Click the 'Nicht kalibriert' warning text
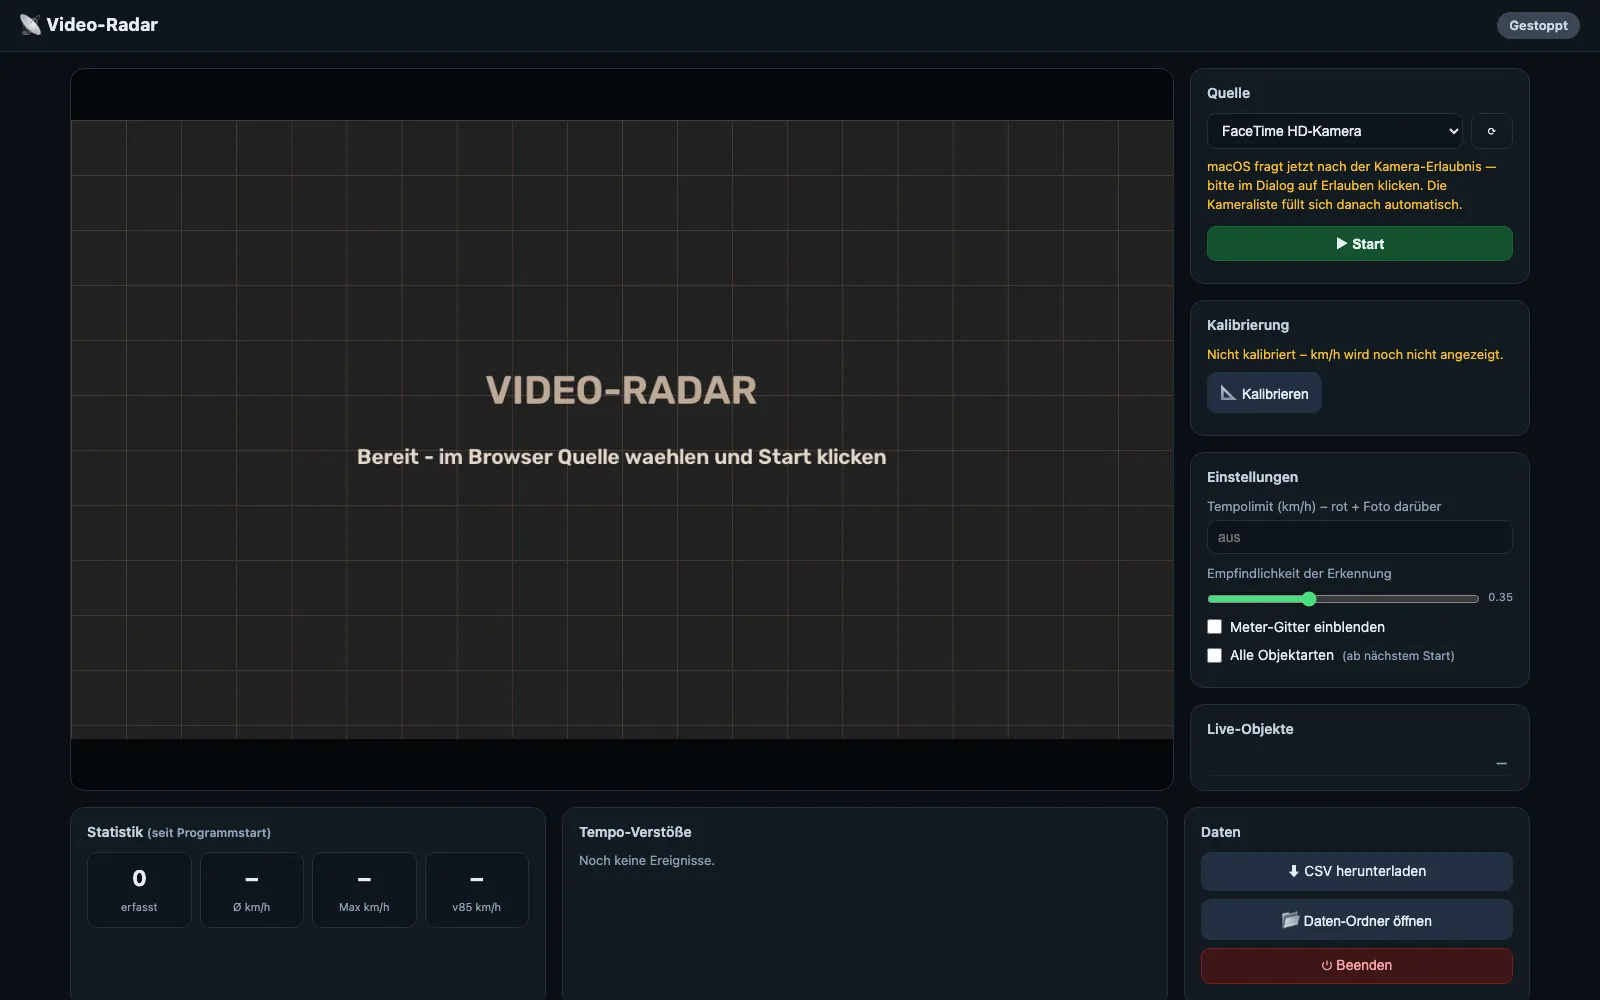Image resolution: width=1600 pixels, height=1000 pixels. tap(1355, 355)
